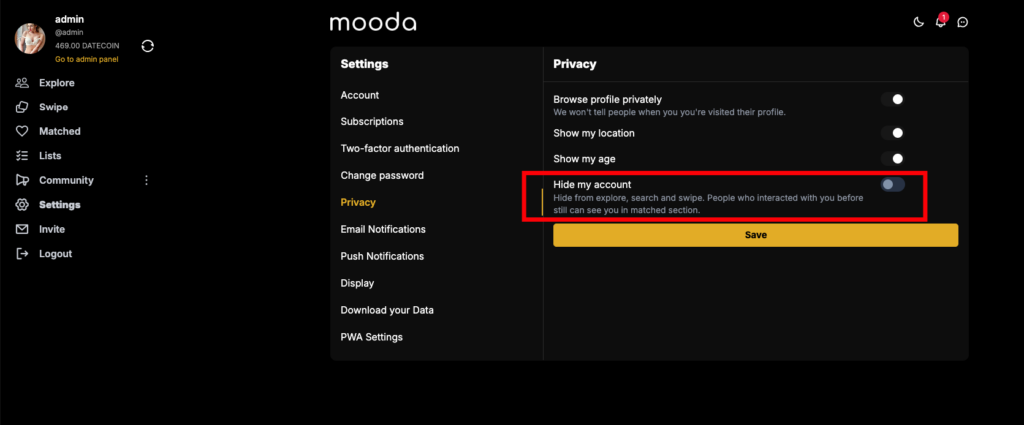Image resolution: width=1024 pixels, height=425 pixels.
Task: Turn off Show my location
Action: 893,133
